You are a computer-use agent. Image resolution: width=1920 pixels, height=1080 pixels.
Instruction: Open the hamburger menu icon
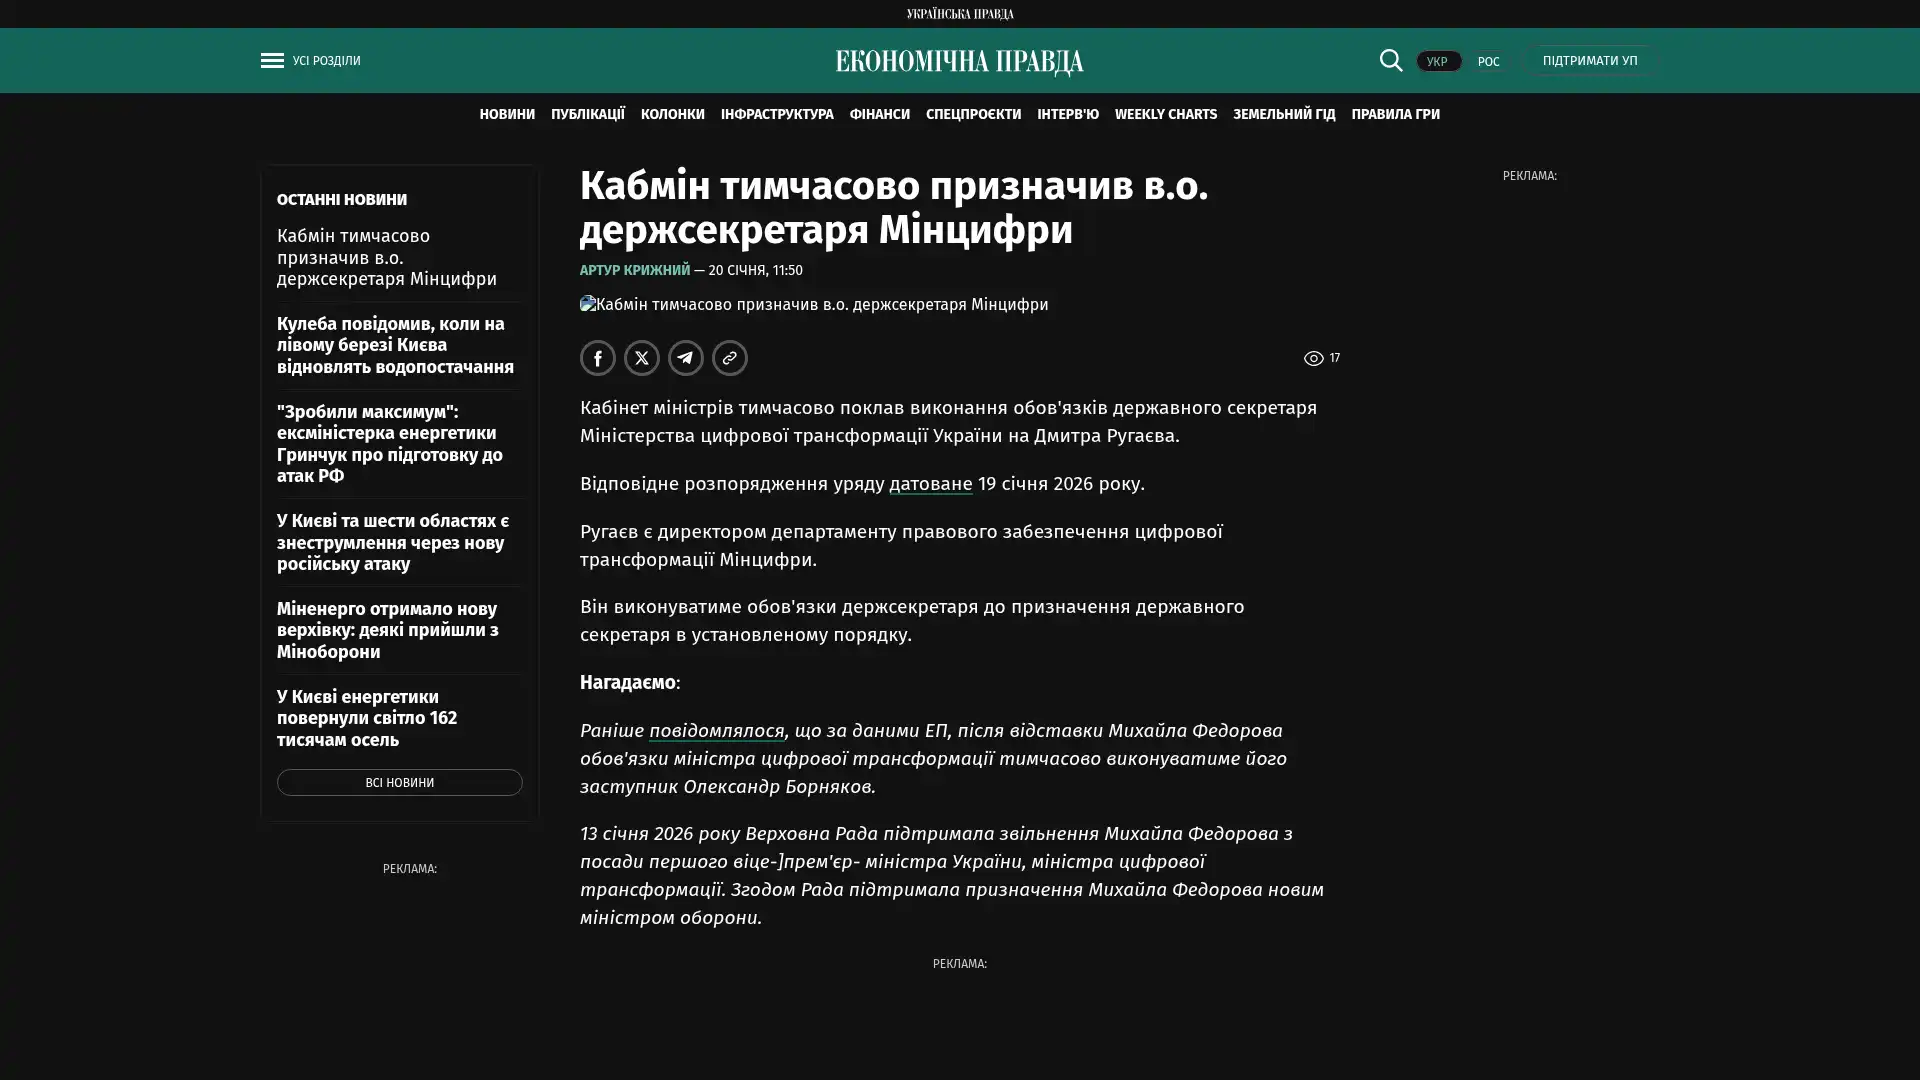click(x=272, y=60)
